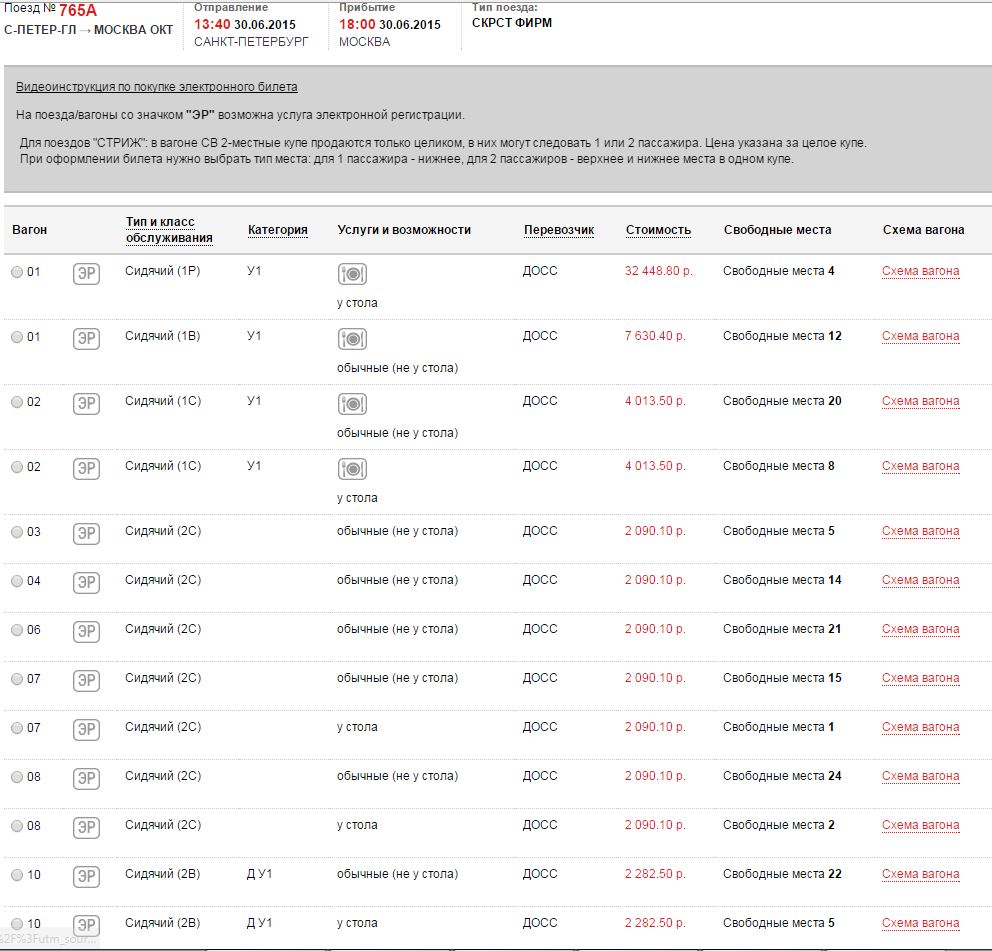Open Схема вагона for wagon 04

(920, 580)
